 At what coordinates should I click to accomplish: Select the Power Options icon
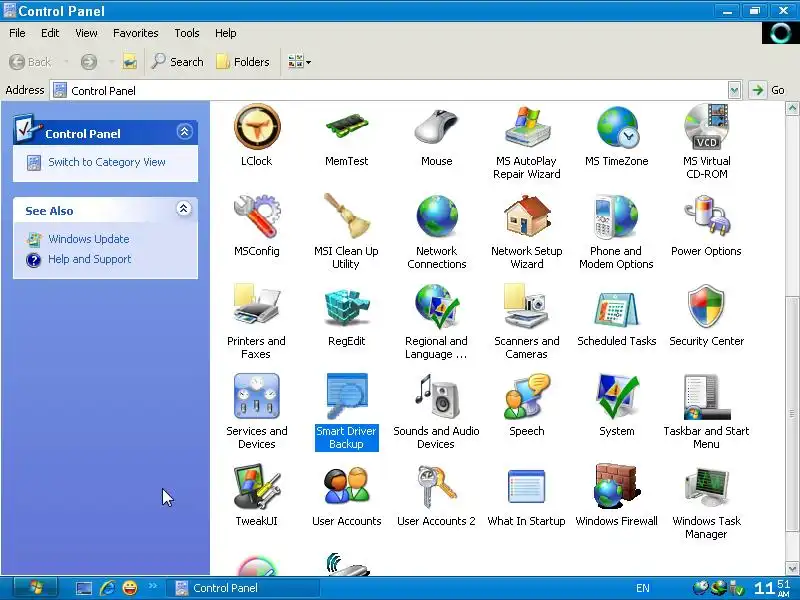point(707,216)
